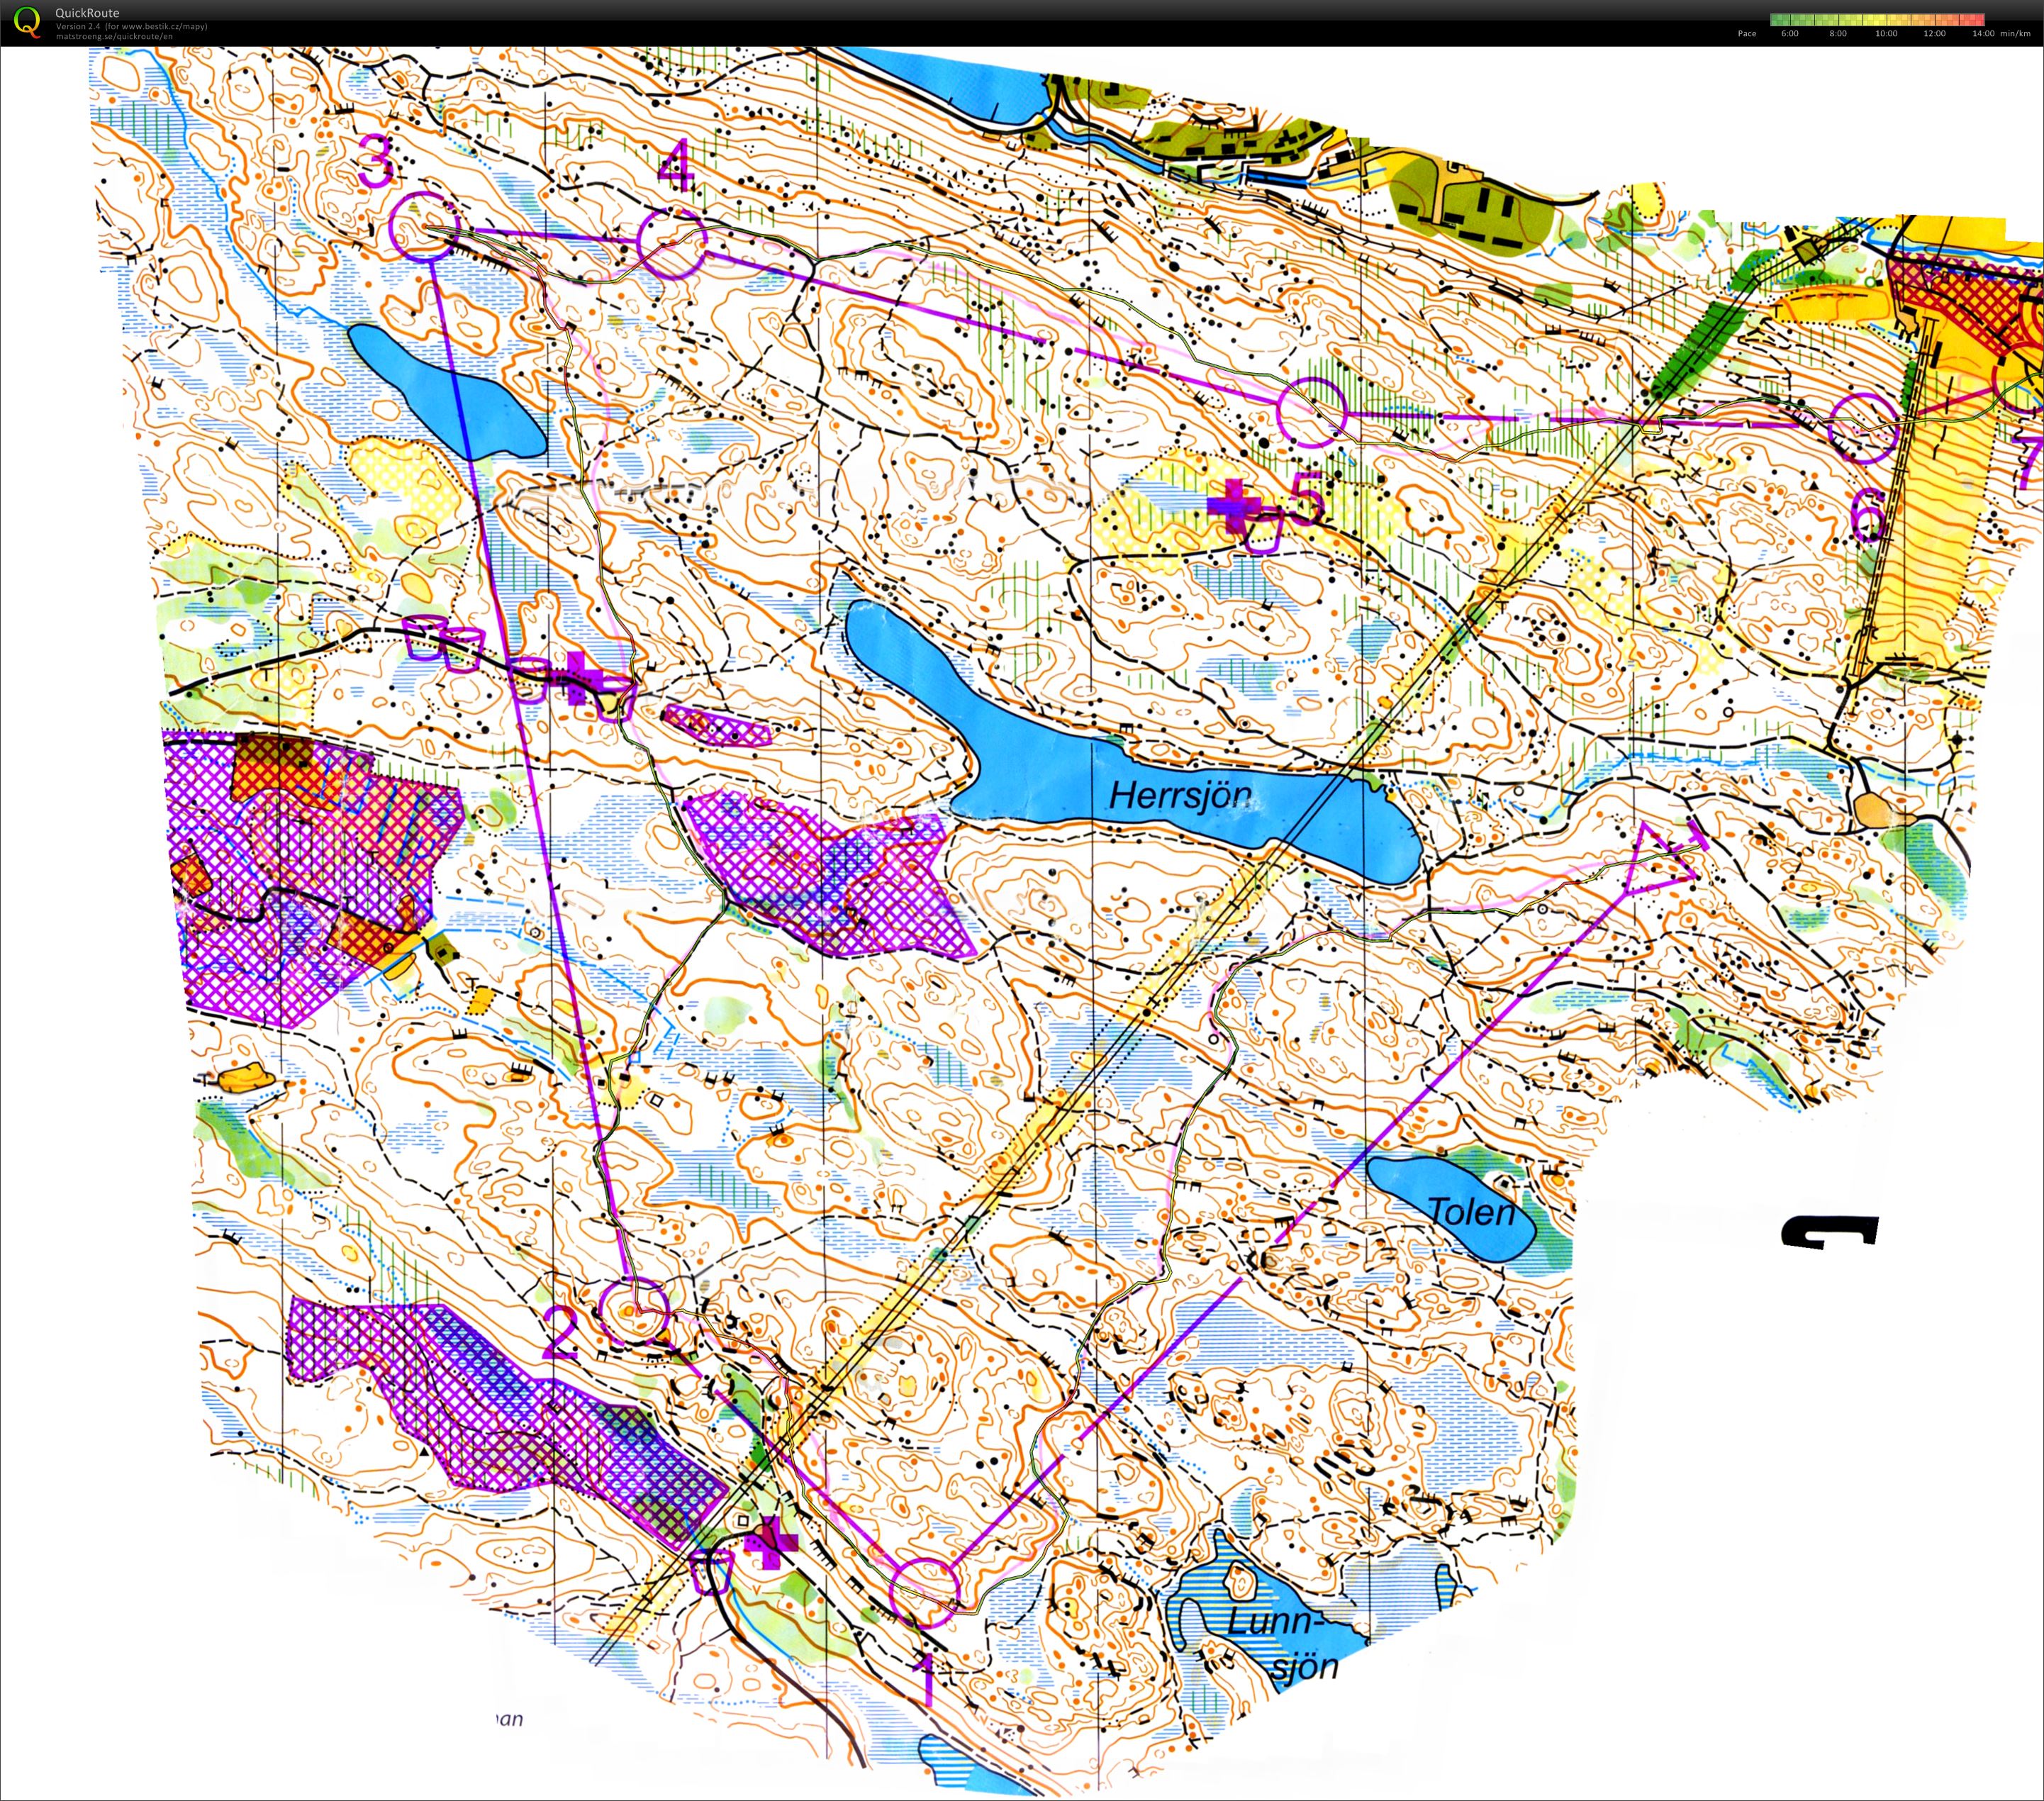Click the QuickRoute Q logo

[28, 22]
